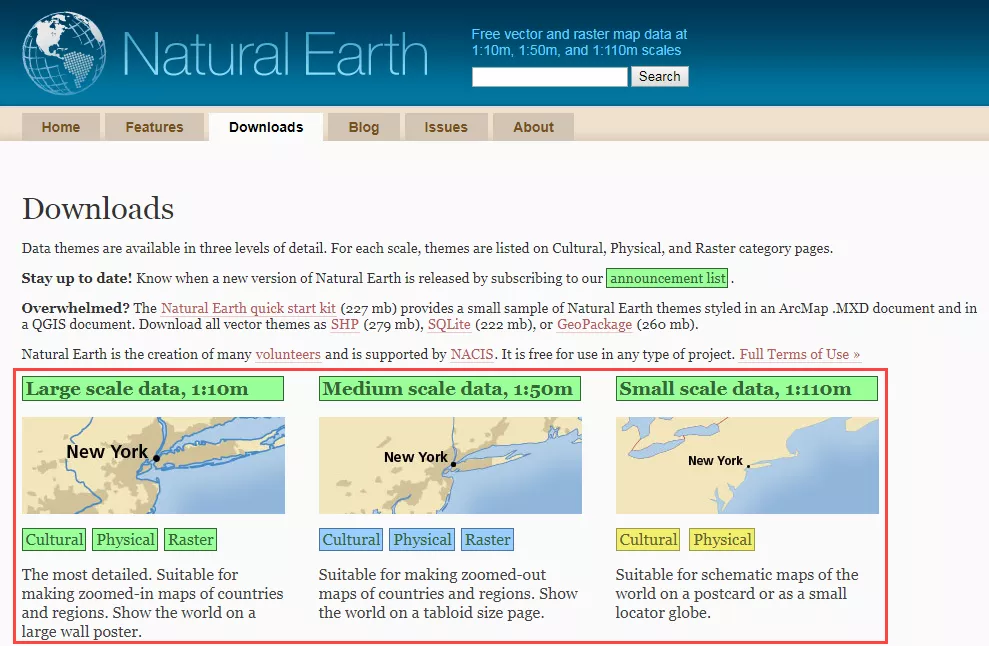Go to the Blog tab
This screenshot has height=646, width=989.
click(364, 127)
